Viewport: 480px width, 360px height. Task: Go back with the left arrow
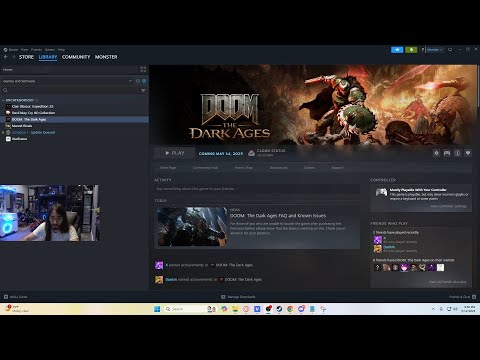6,57
